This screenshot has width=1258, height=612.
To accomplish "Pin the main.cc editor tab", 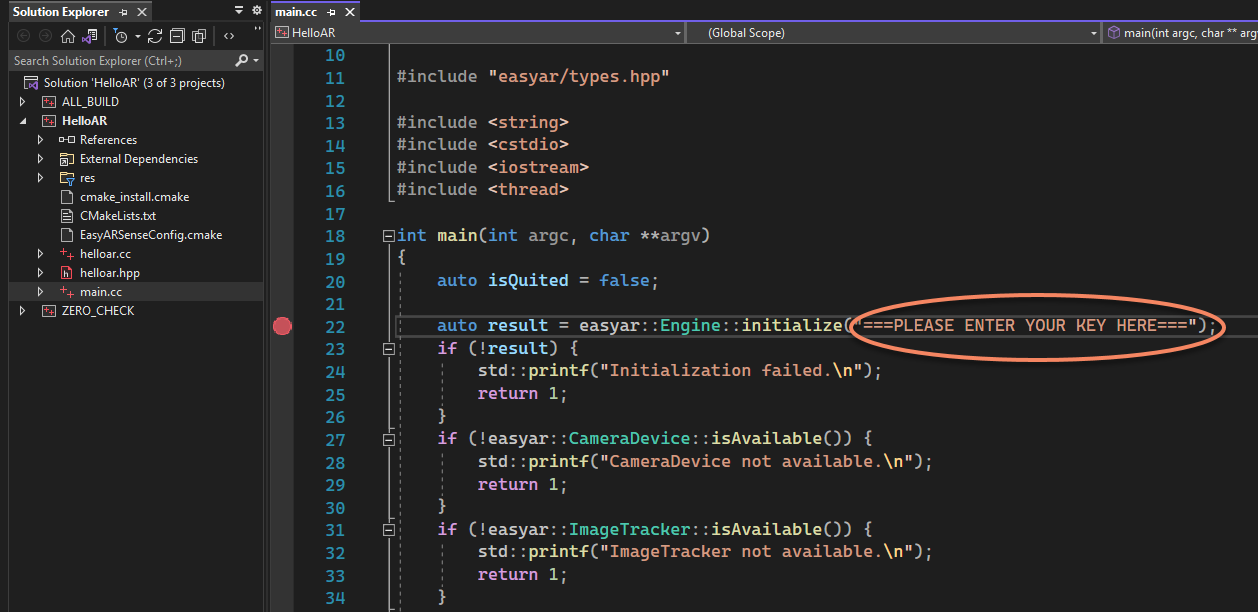I will 331,12.
